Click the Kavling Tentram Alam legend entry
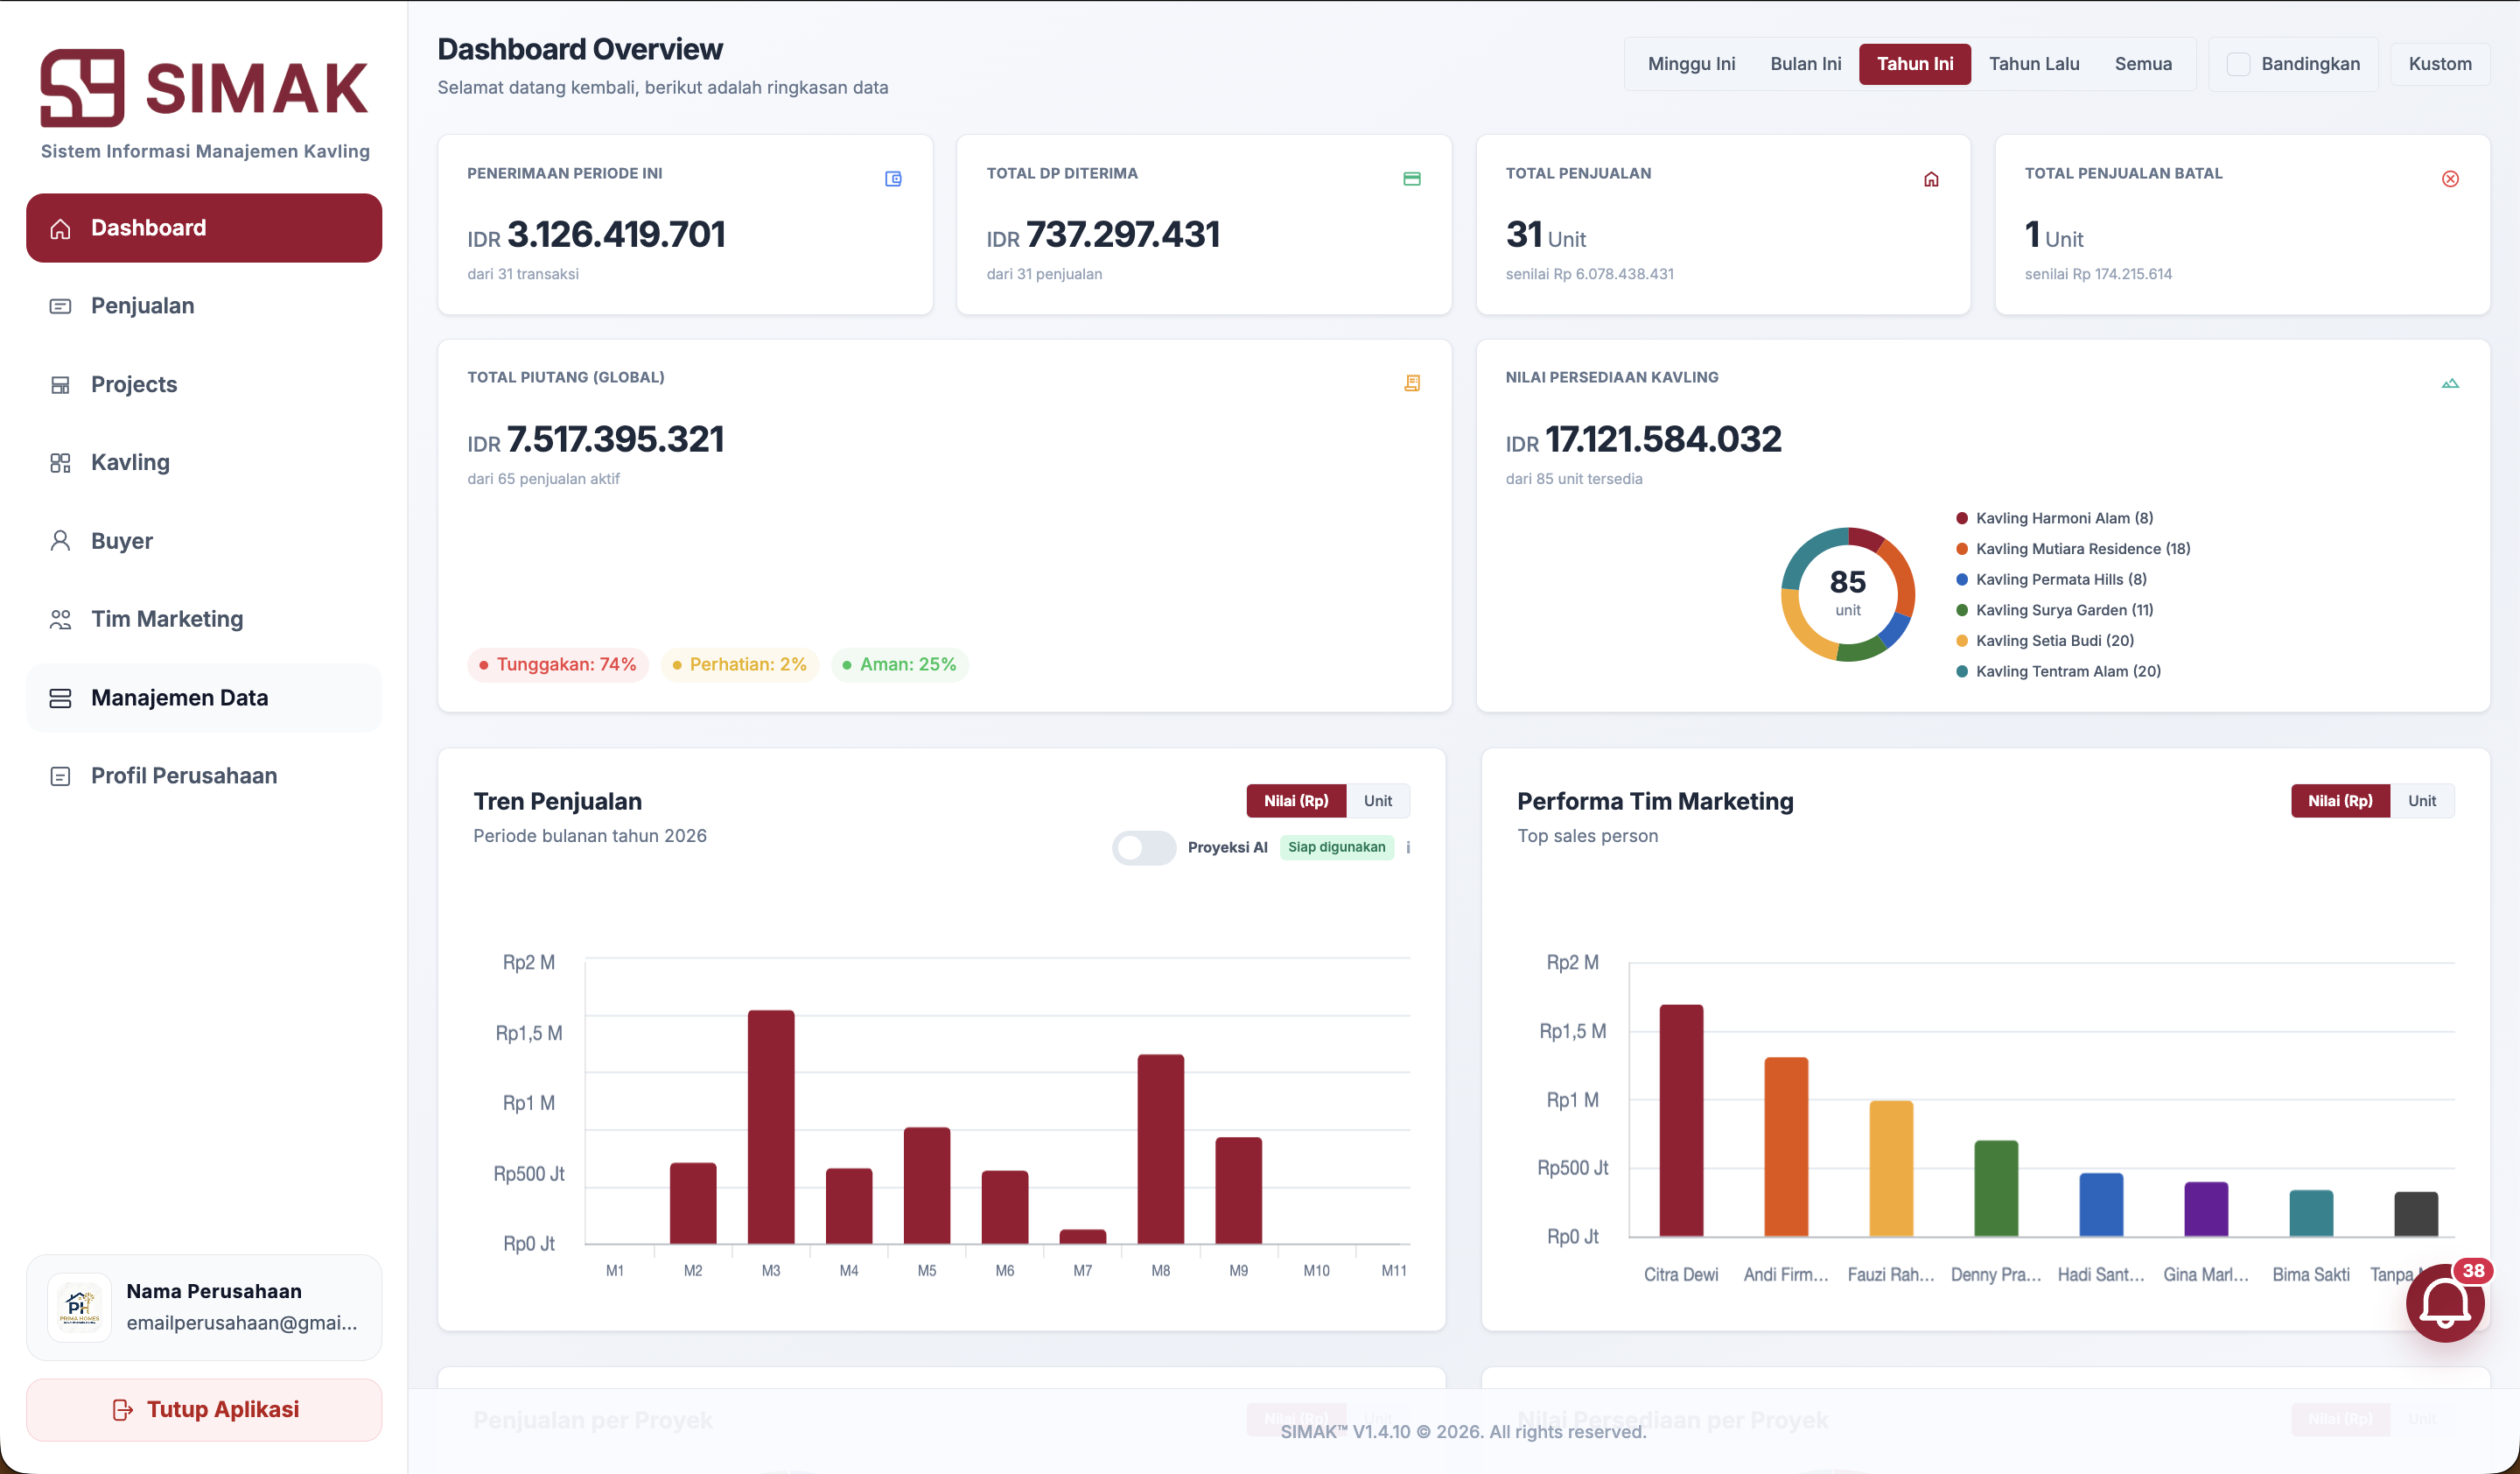2520x1474 pixels. [x=2058, y=672]
